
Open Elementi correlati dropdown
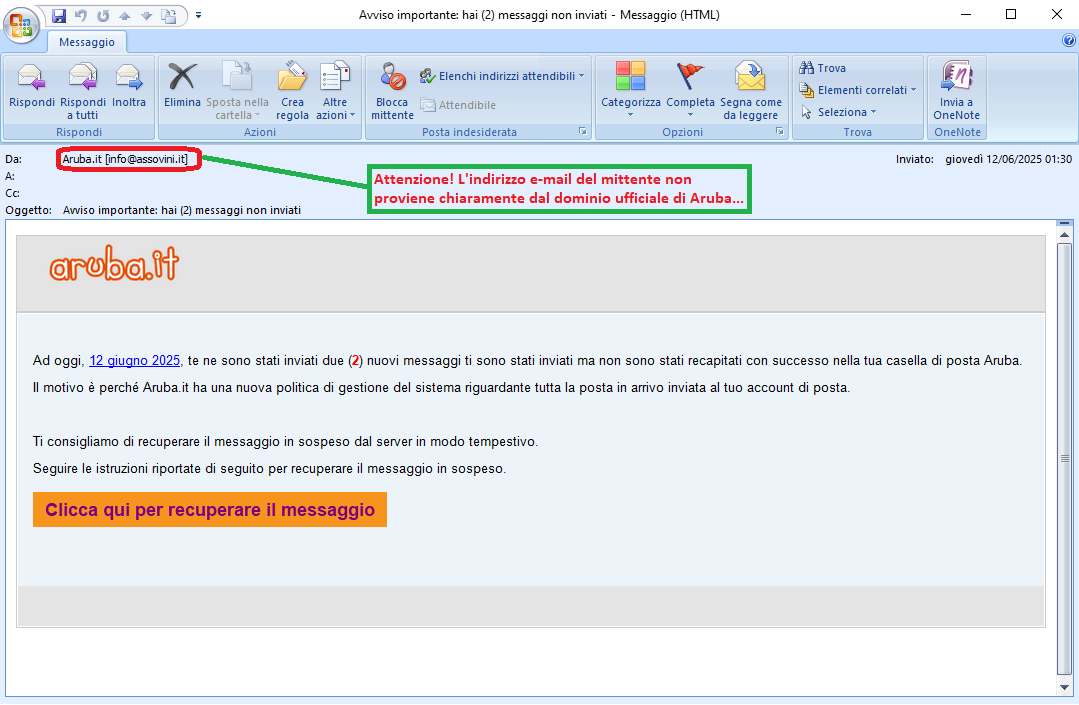[x=857, y=90]
